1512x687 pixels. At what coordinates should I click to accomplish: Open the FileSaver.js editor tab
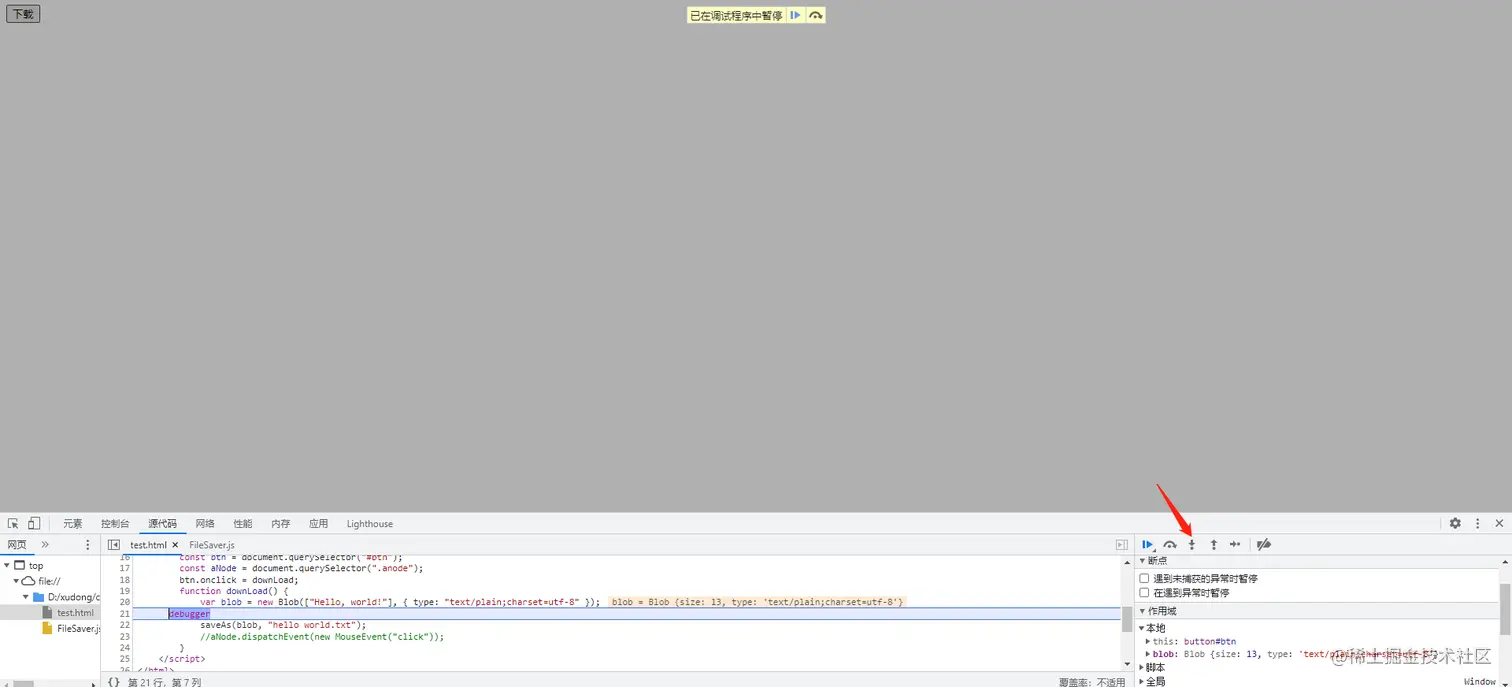[210, 545]
